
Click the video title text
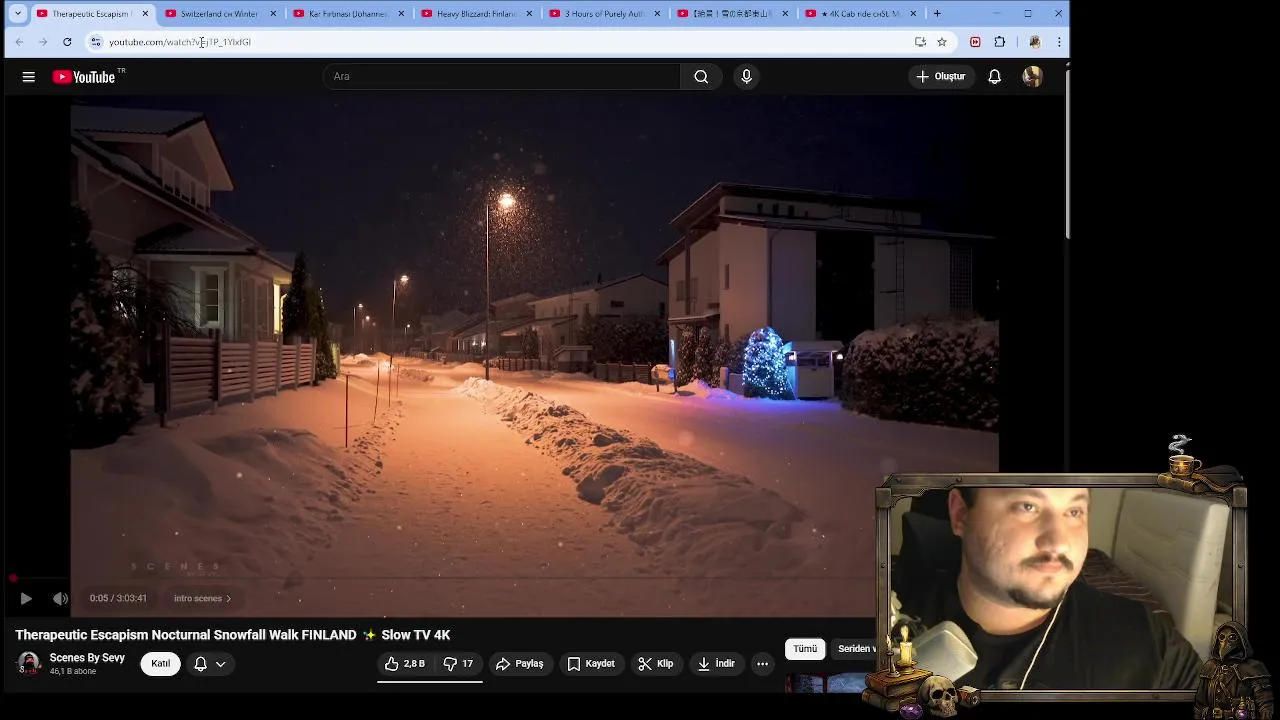(233, 635)
